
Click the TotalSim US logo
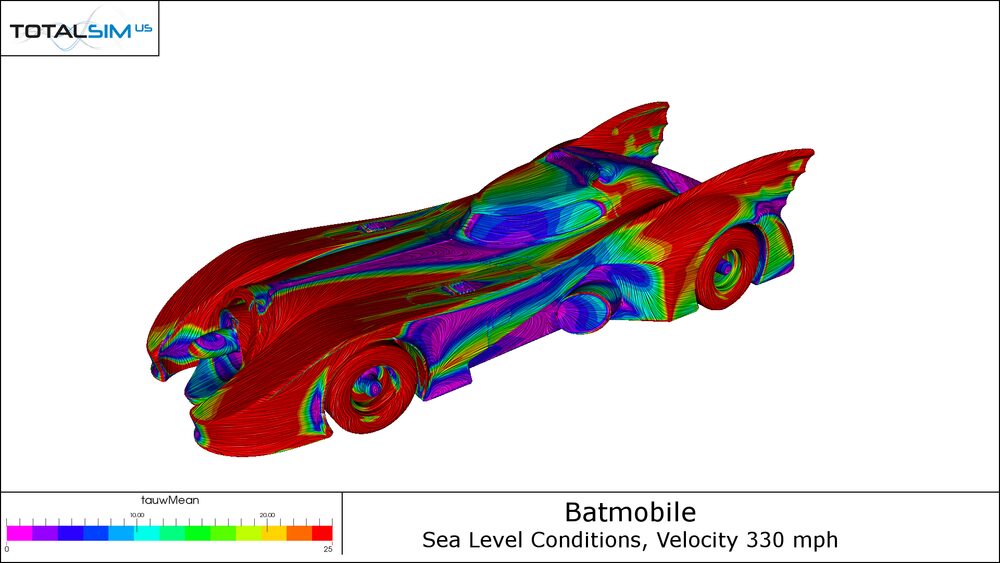pyautogui.click(x=80, y=29)
